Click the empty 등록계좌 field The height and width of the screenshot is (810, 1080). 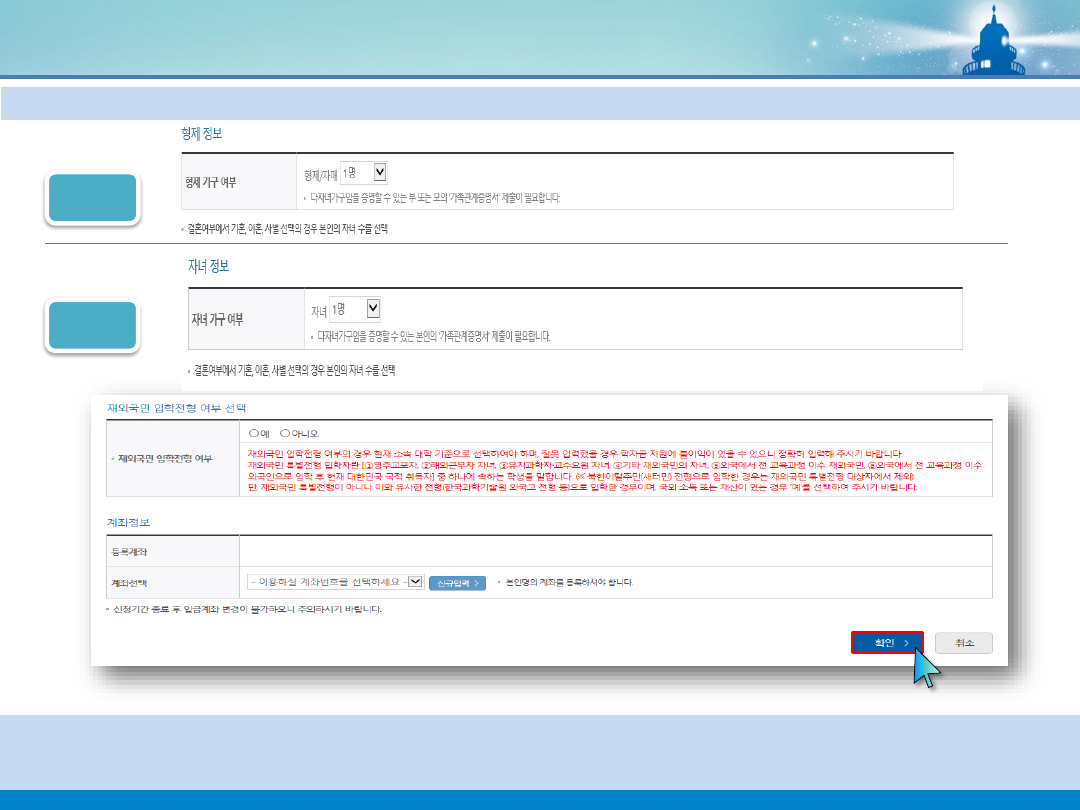[x=614, y=551]
